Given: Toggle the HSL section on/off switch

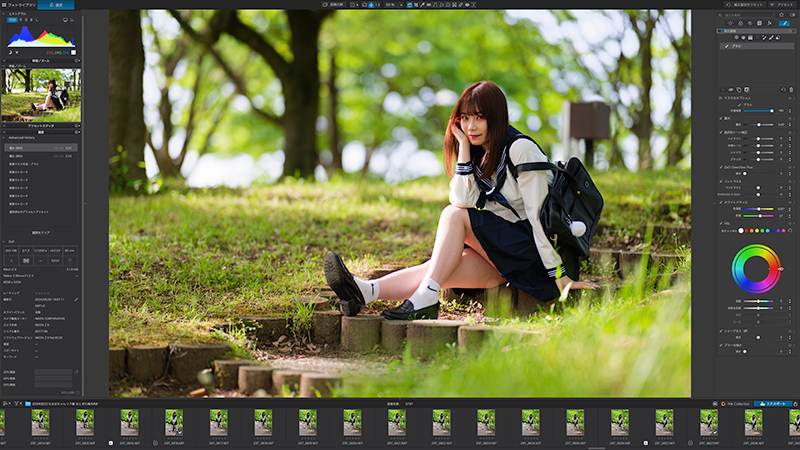Looking at the screenshot, I should point(790,223).
